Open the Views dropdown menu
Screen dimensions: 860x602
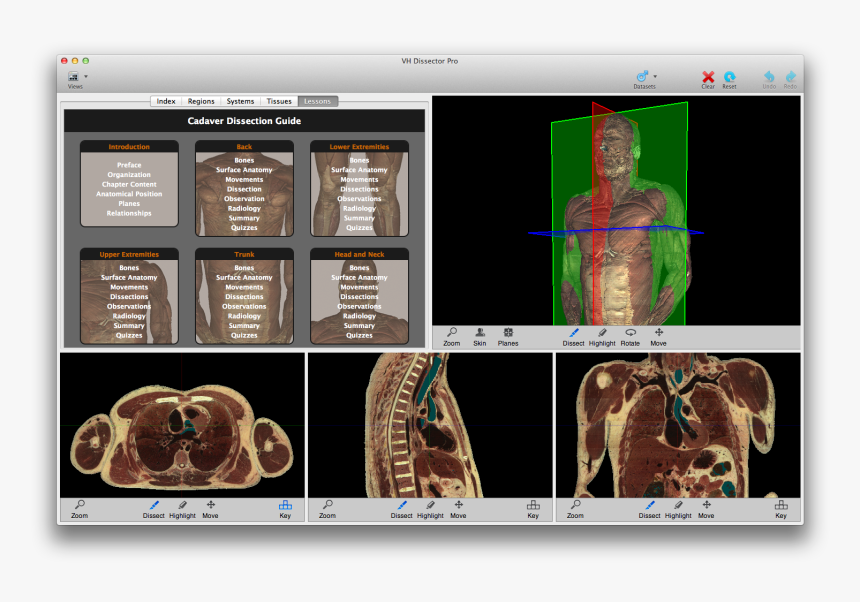[77, 77]
